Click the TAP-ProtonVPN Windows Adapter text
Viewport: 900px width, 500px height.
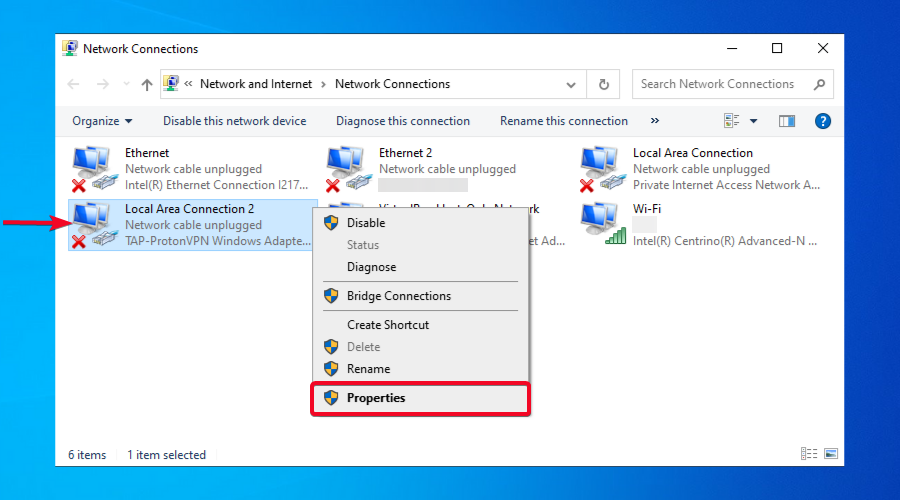tap(218, 241)
